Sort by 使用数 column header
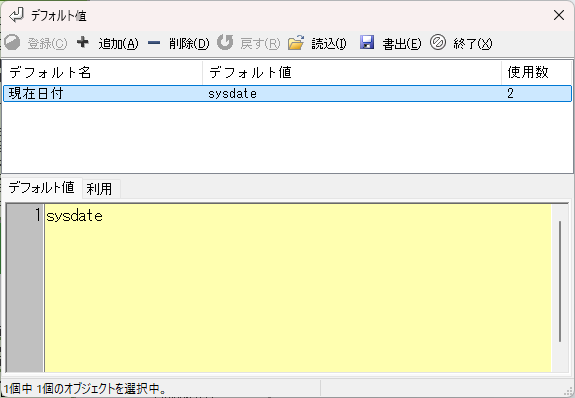Screen dimensions: 575x398 coord(536,72)
